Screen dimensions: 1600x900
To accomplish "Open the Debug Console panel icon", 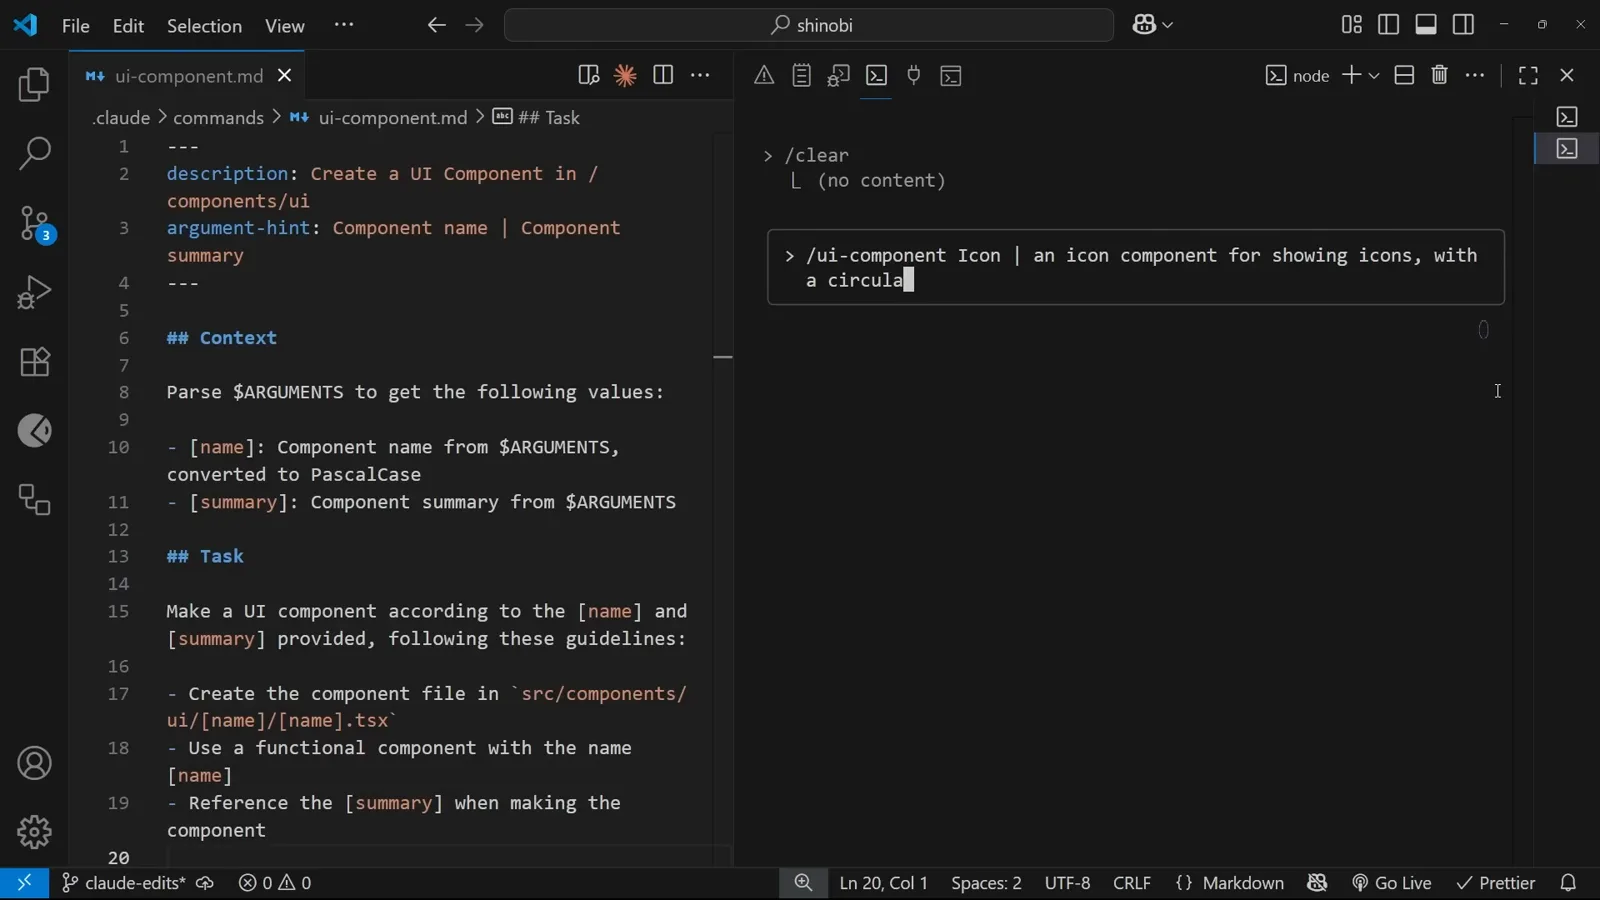I will pyautogui.click(x=839, y=76).
